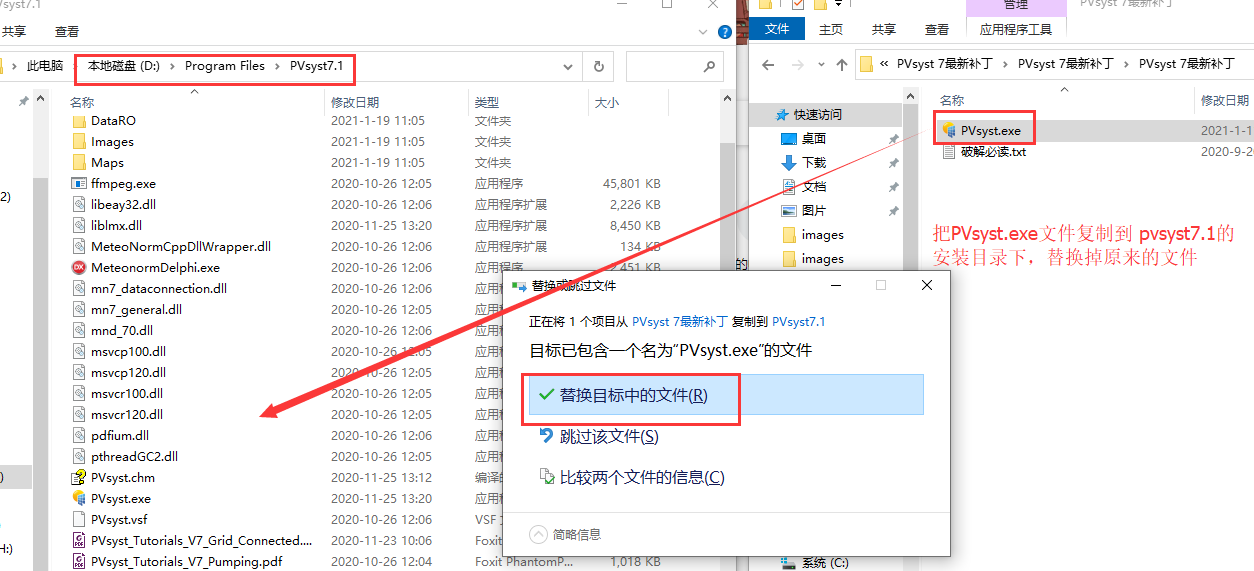Open the 文件 tab in right window
This screenshot has width=1254, height=571.
pos(777,30)
